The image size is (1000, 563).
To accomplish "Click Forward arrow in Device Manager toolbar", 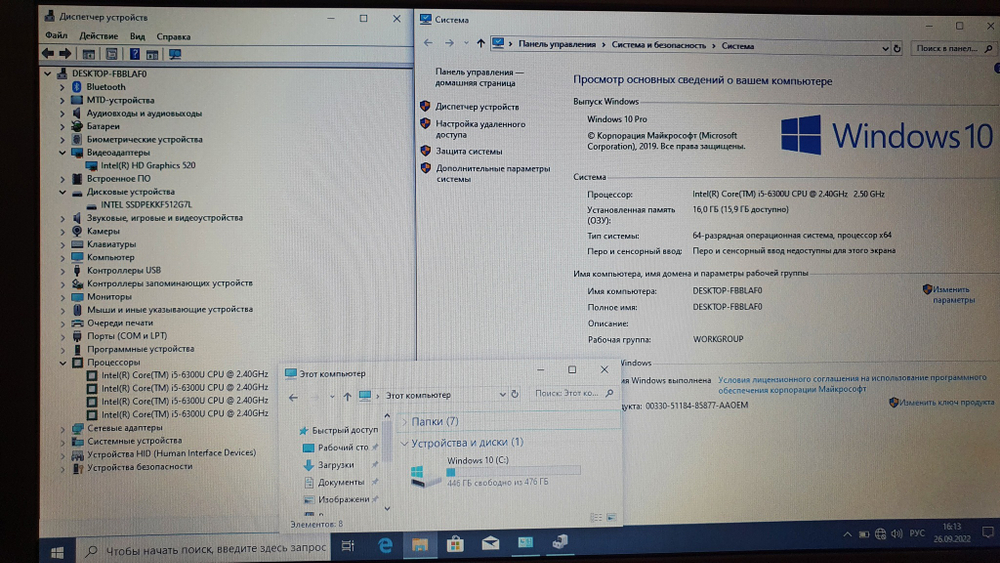I will click(x=65, y=54).
